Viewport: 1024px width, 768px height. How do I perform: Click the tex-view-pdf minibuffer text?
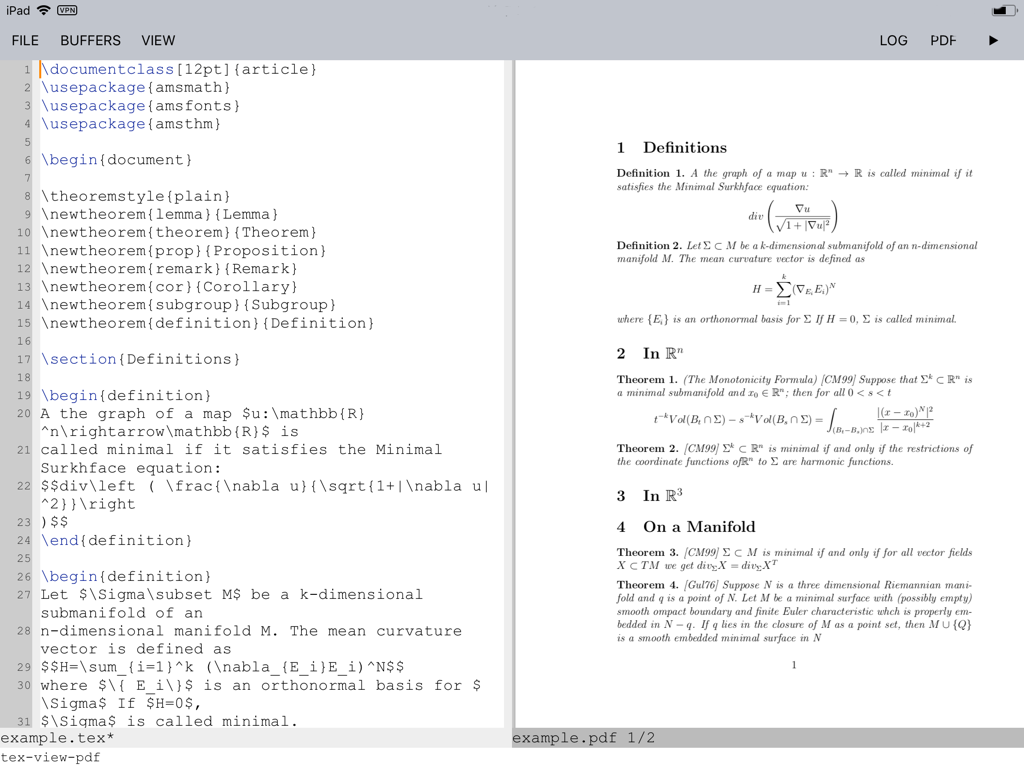[x=50, y=758]
